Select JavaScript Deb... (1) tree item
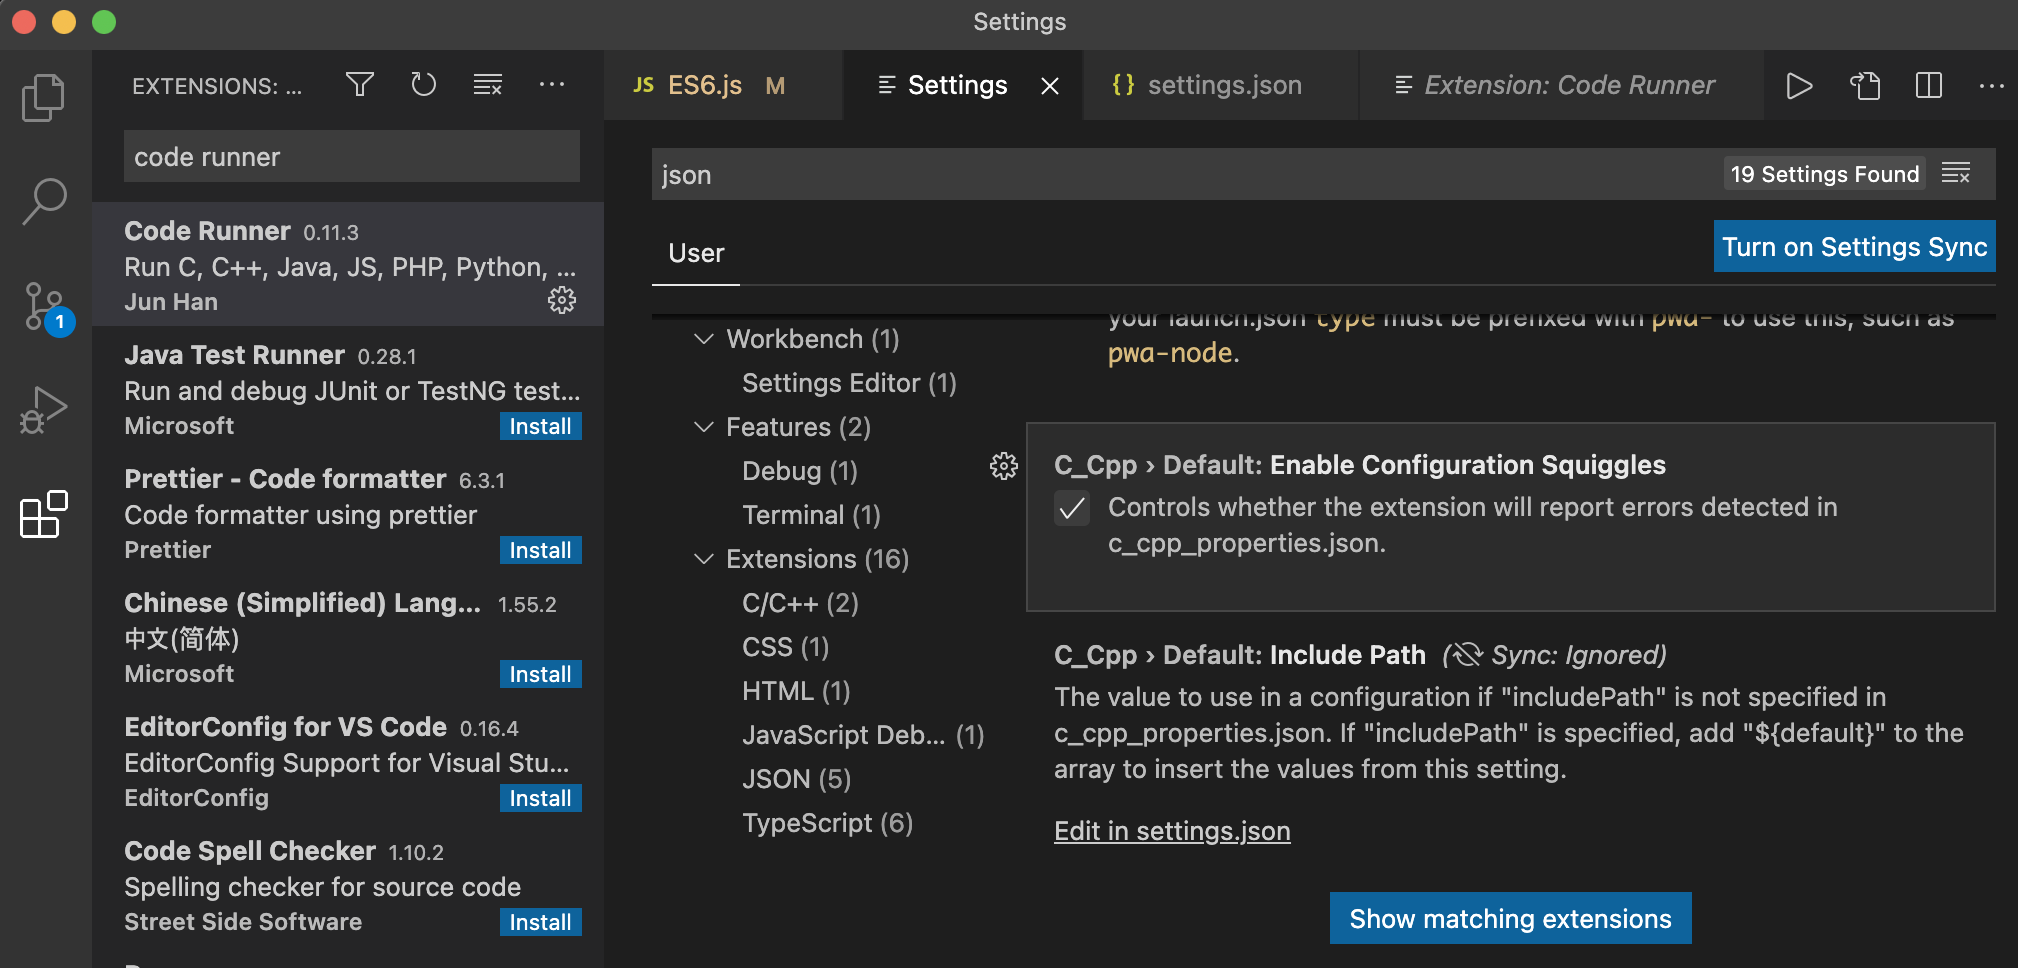 (x=863, y=735)
